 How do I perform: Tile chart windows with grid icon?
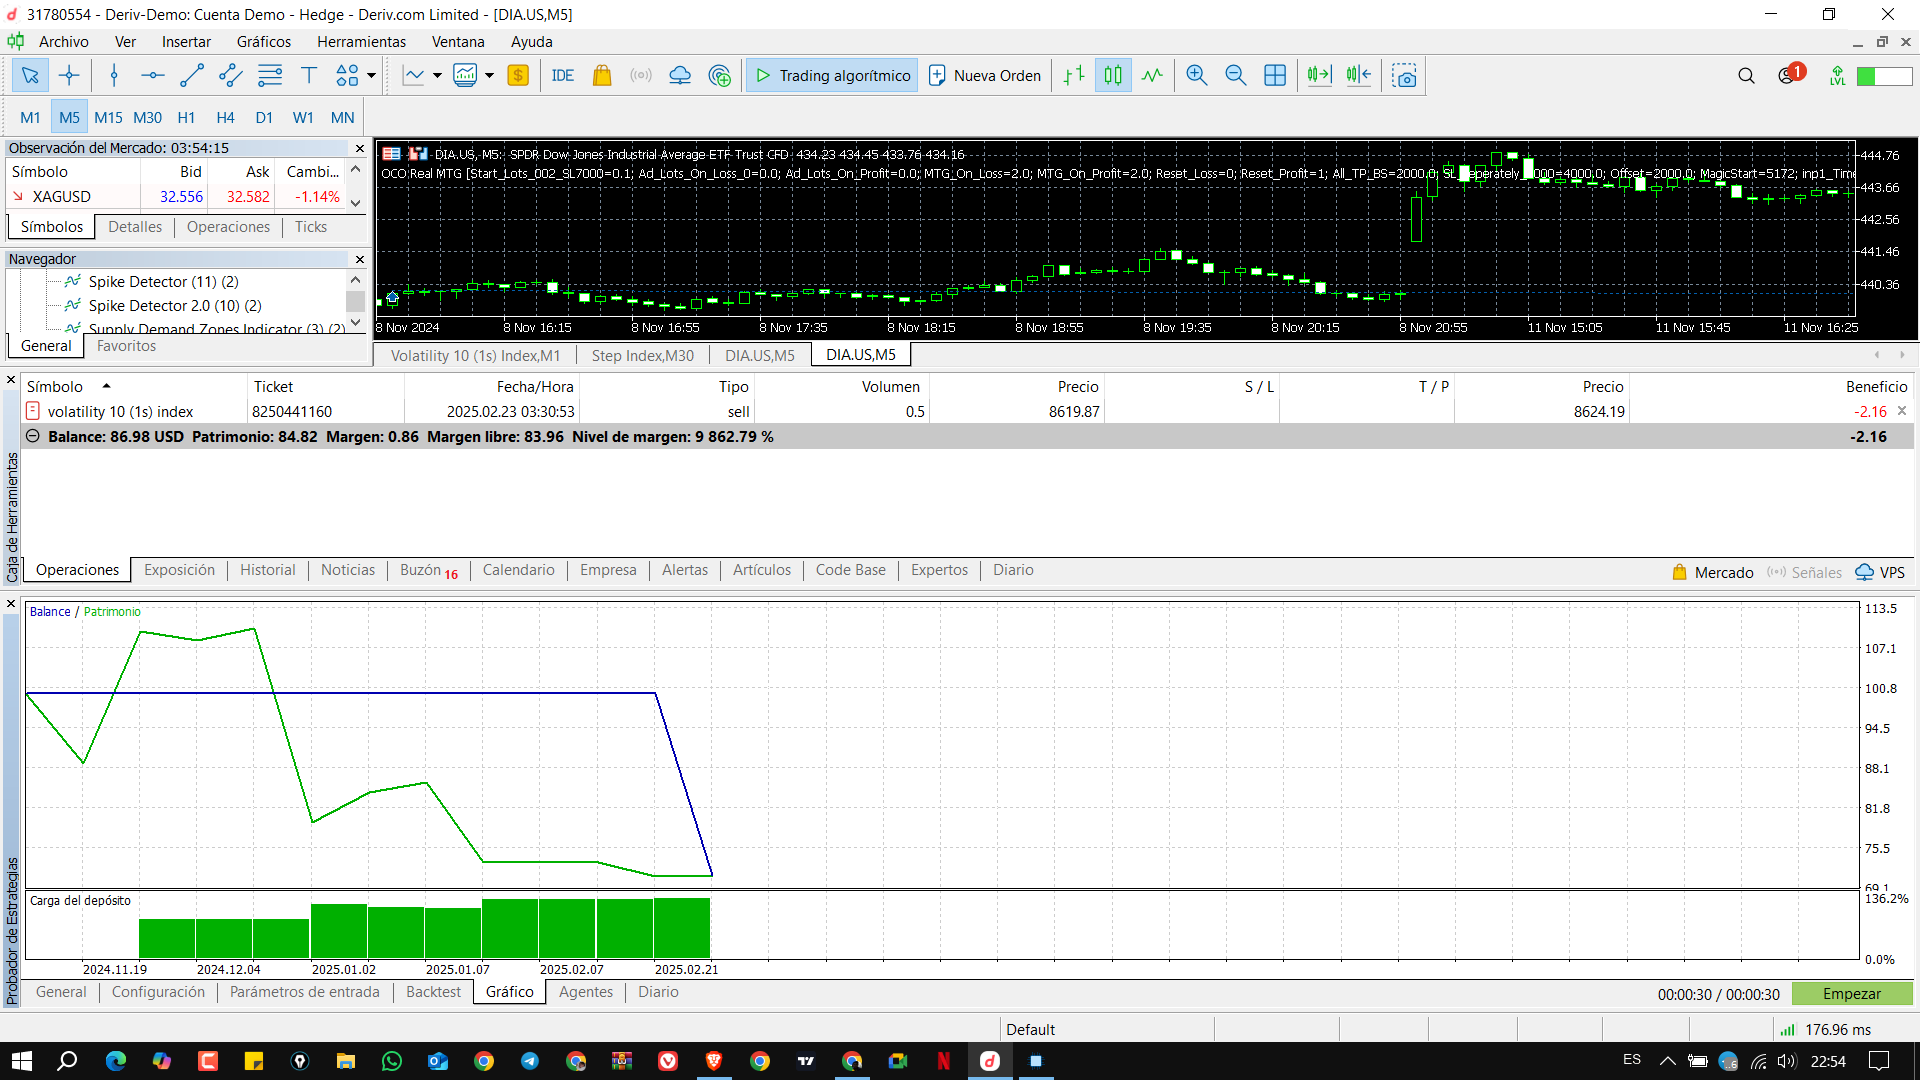(x=1275, y=75)
